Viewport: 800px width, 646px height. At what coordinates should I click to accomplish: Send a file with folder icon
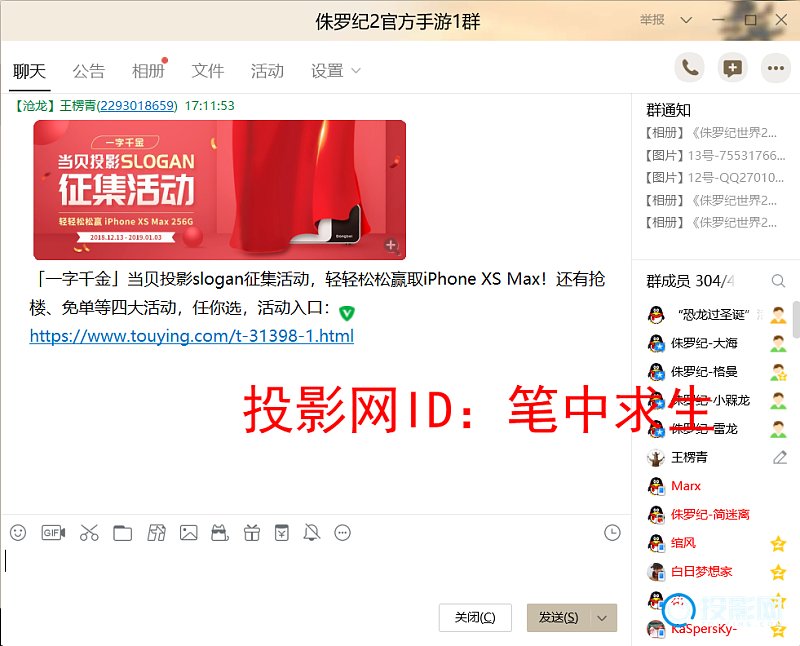click(122, 533)
